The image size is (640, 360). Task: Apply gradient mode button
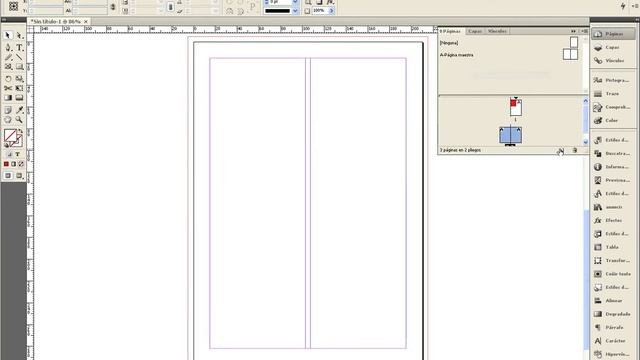coord(13,164)
